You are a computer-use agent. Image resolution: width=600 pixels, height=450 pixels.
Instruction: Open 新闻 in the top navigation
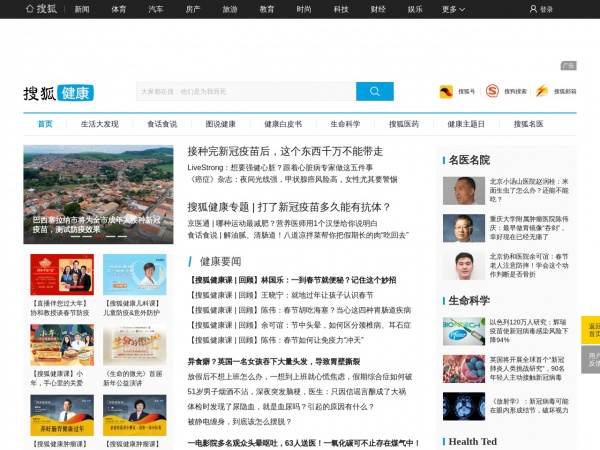click(82, 9)
